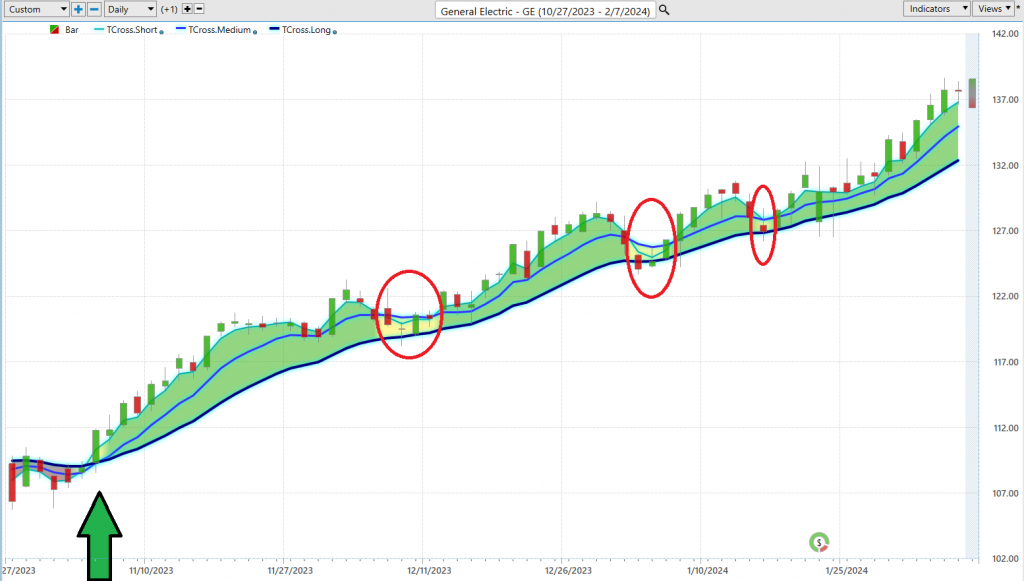Click the 1/10/2024 date axis label
The width and height of the screenshot is (1024, 581).
707,571
